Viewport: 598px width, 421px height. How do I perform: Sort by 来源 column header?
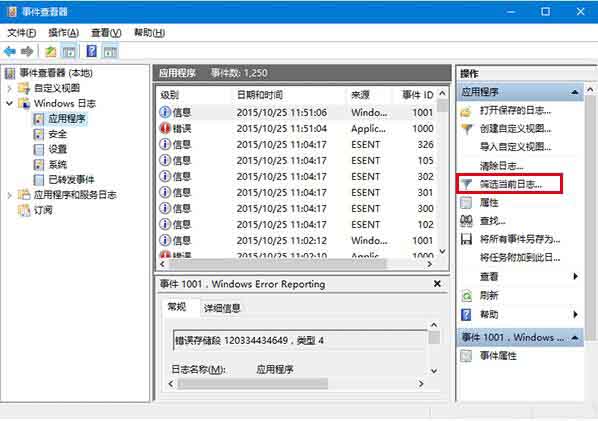370,95
